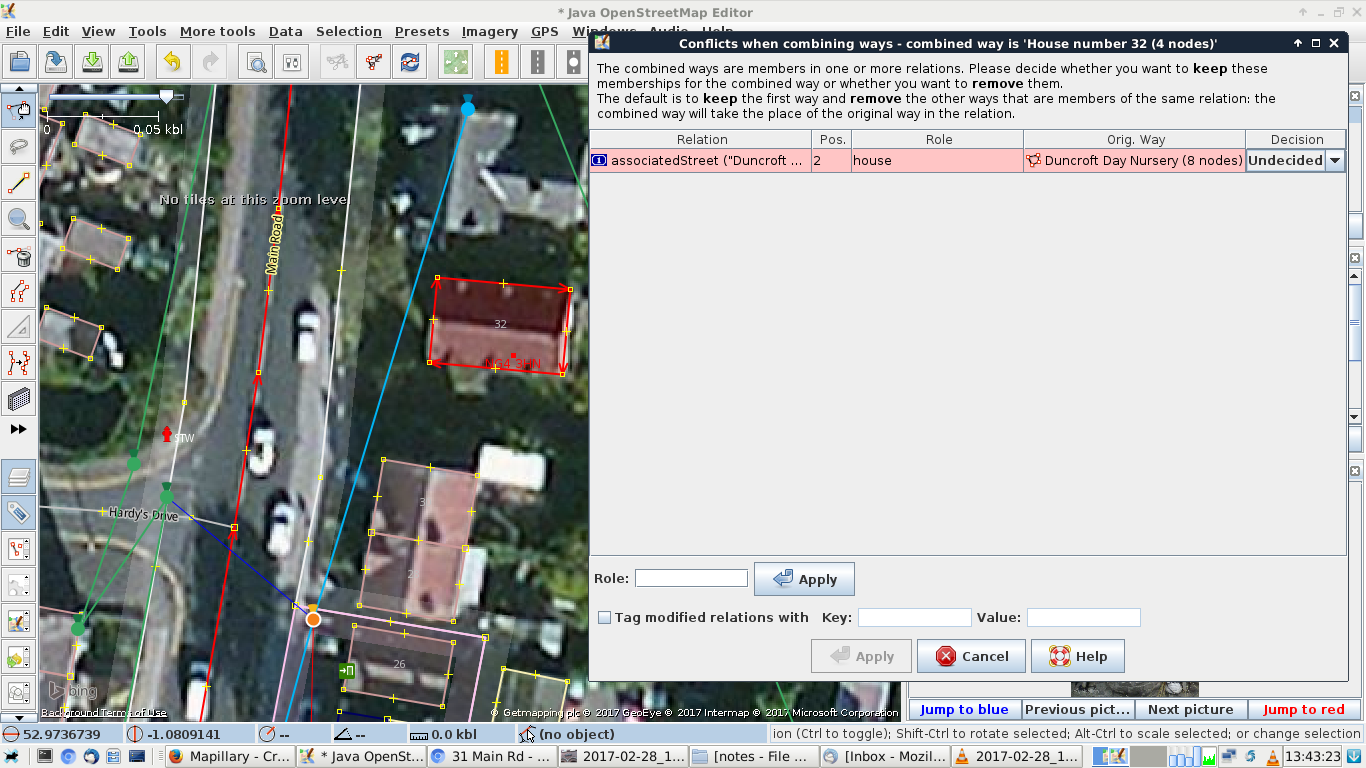
Task: Activate the Delete mode tool
Action: point(19,255)
